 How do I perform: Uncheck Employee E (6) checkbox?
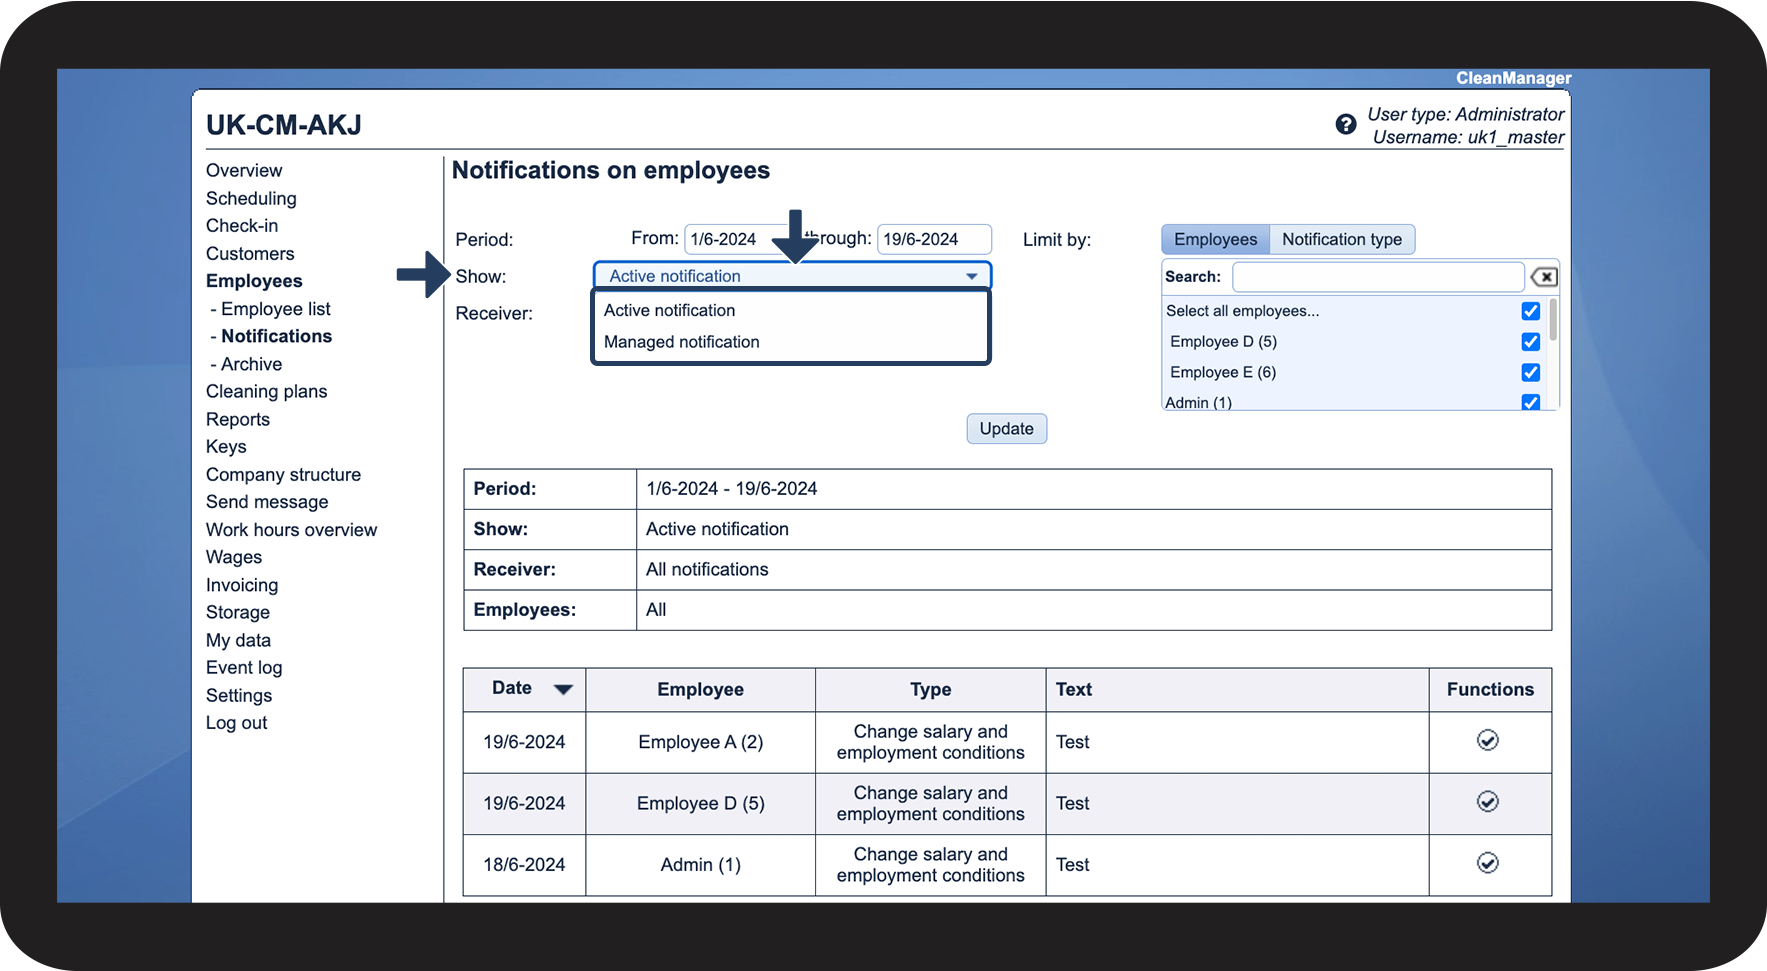1530,372
